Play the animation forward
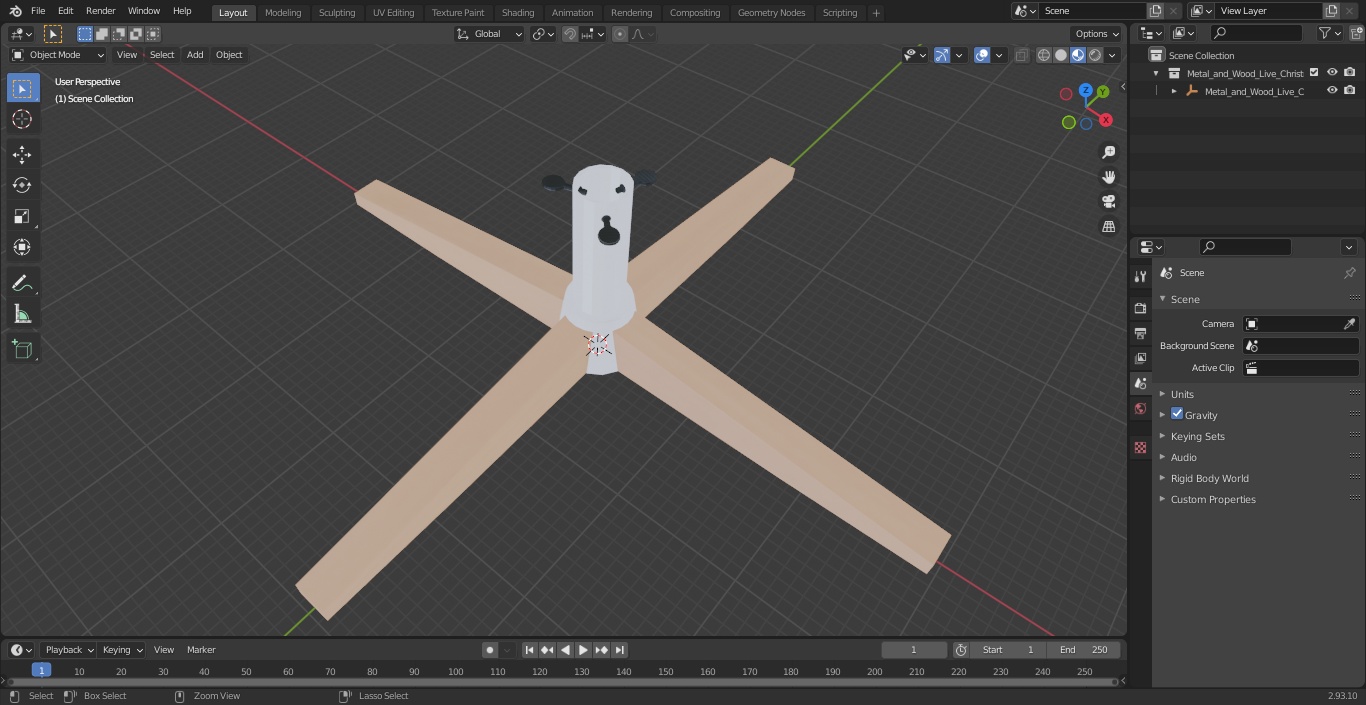 click(x=583, y=650)
